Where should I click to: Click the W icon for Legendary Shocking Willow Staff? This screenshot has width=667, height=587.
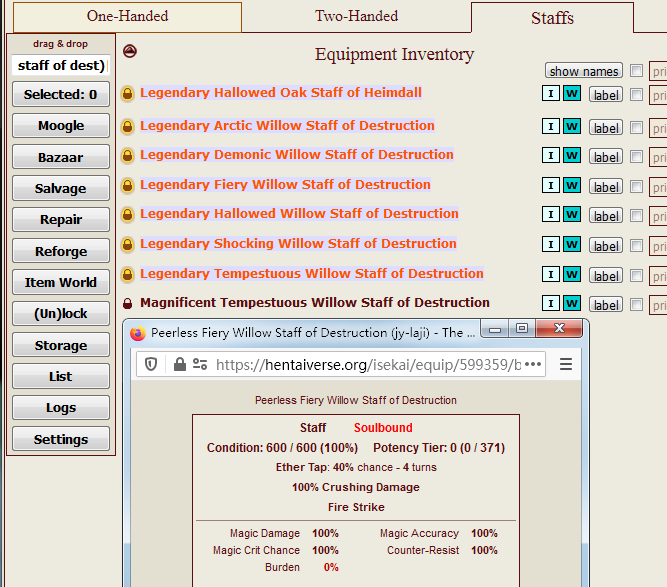point(572,244)
